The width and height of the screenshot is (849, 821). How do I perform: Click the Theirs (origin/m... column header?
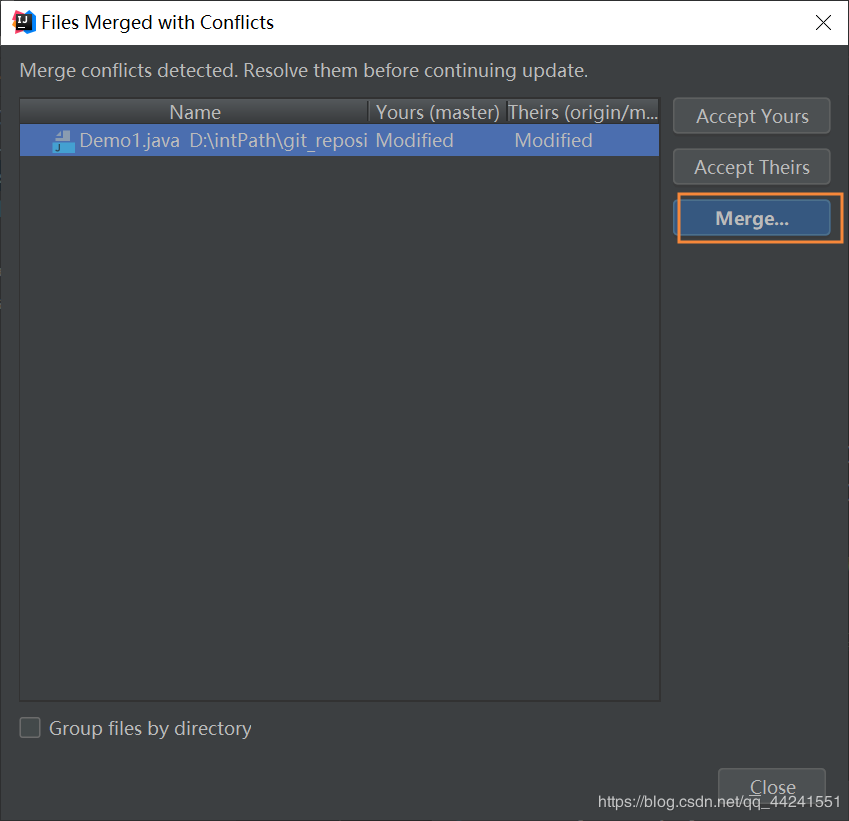click(x=583, y=112)
